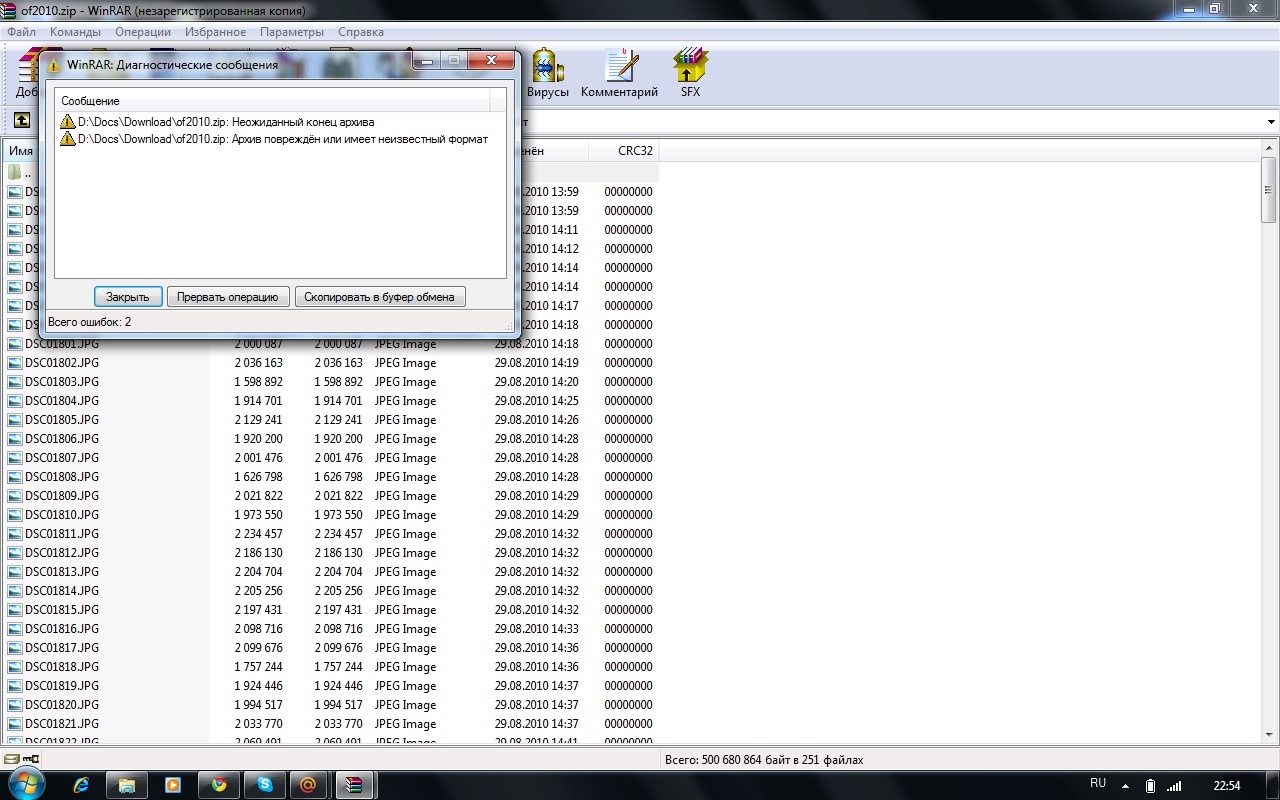
Task: Show hidden system tray icons
Action: click(x=1126, y=785)
